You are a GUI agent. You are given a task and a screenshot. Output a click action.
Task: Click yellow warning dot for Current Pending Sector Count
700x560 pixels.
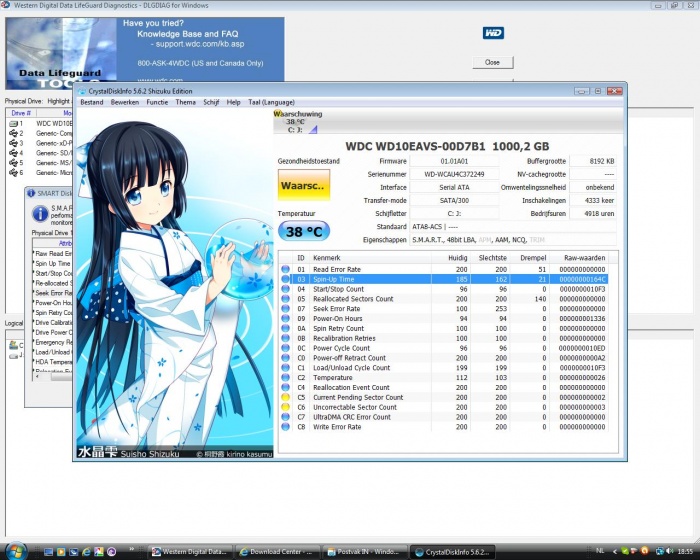[x=285, y=397]
